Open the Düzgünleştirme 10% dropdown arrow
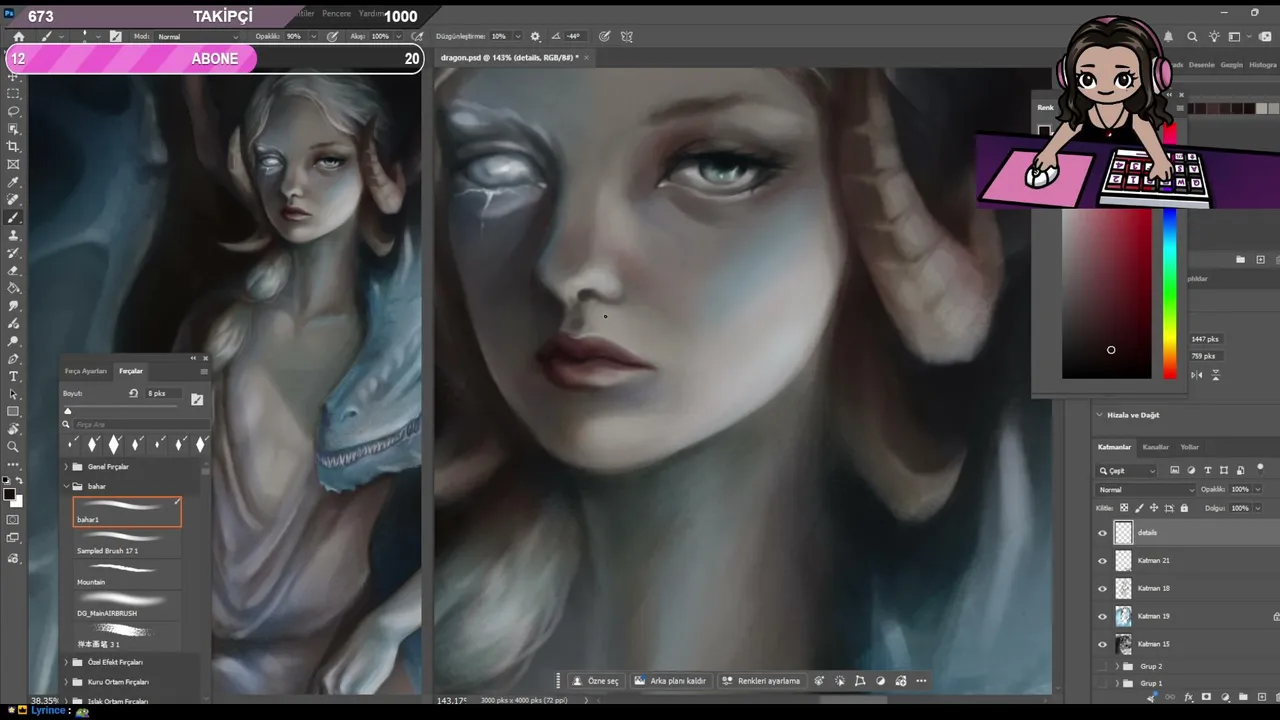Screen dimensions: 1280x720 [517, 37]
